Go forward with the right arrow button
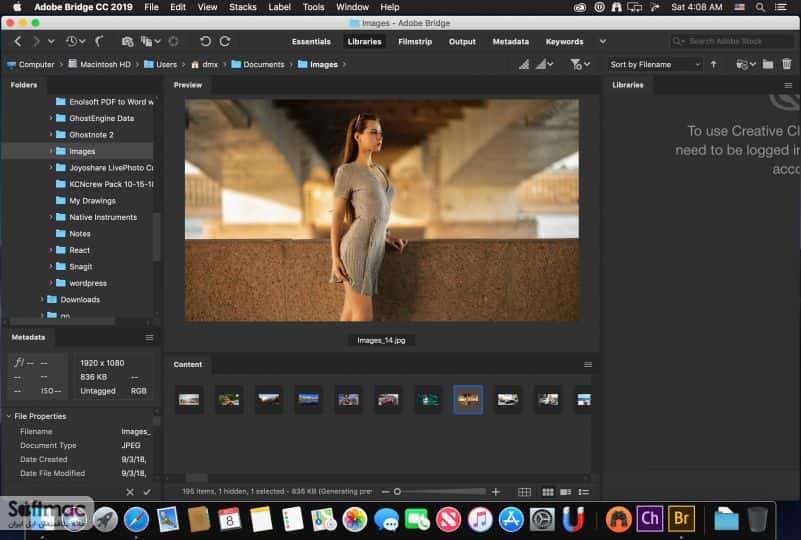Viewport: 801px width, 540px height. [36, 41]
